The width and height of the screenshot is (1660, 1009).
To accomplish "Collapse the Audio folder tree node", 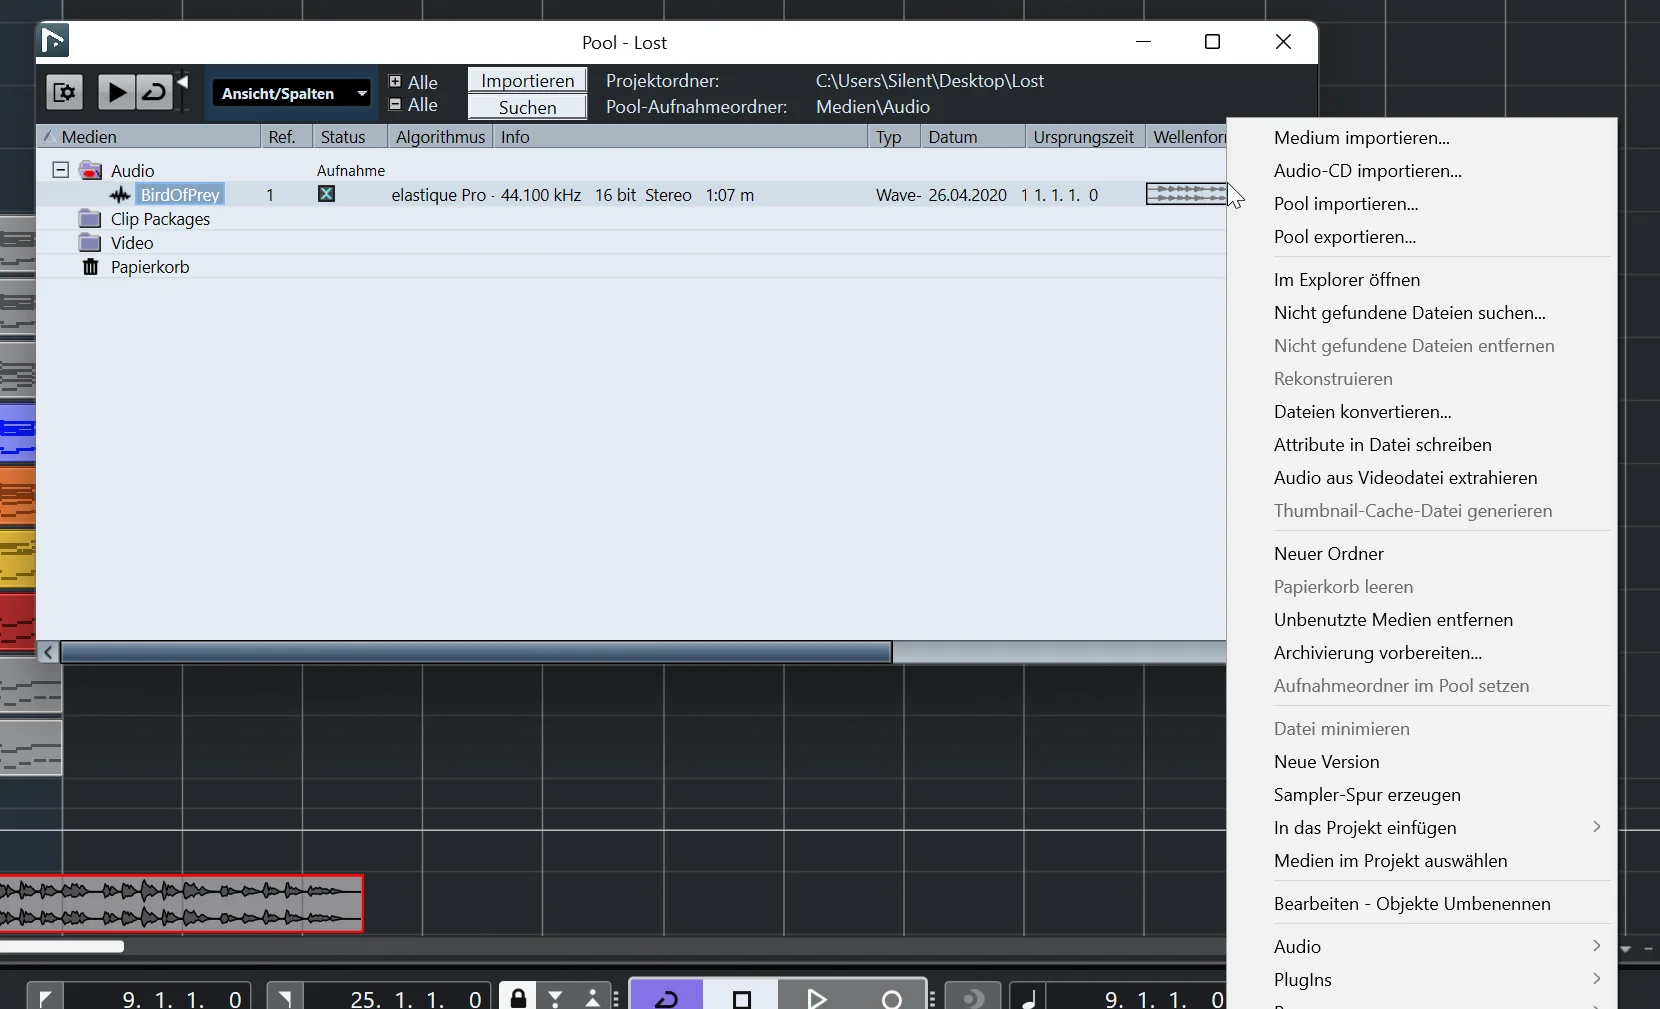I will pyautogui.click(x=60, y=170).
